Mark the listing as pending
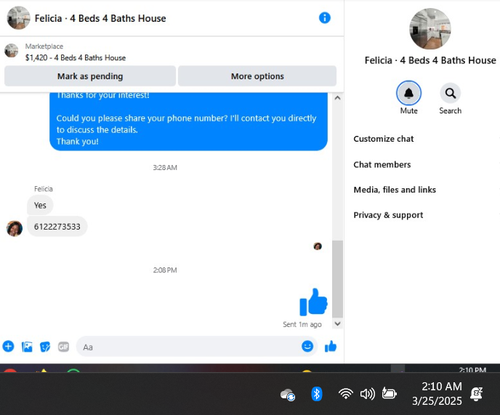This screenshot has width=500, height=415. coord(90,76)
